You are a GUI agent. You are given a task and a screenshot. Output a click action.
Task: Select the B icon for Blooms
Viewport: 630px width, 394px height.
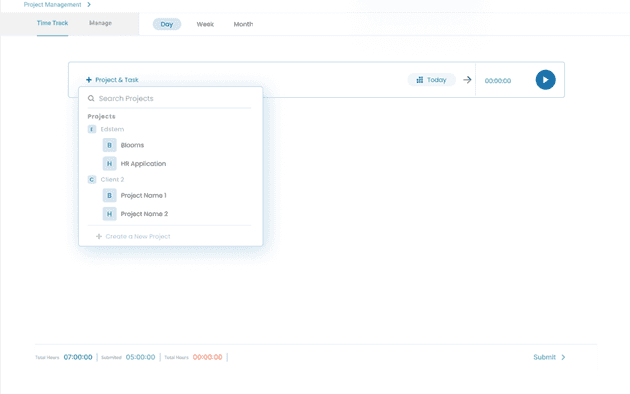(109, 145)
